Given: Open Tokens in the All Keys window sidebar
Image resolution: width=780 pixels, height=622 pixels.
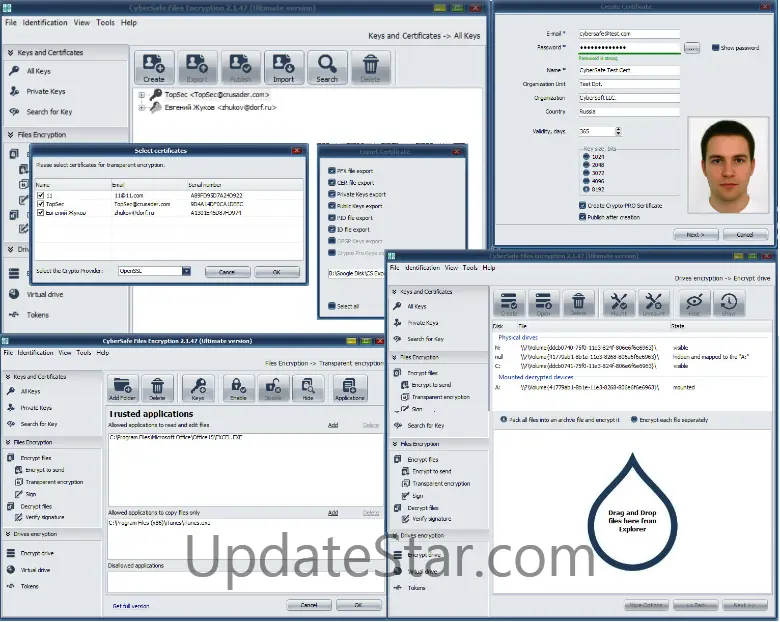Looking at the screenshot, I should click(x=37, y=315).
